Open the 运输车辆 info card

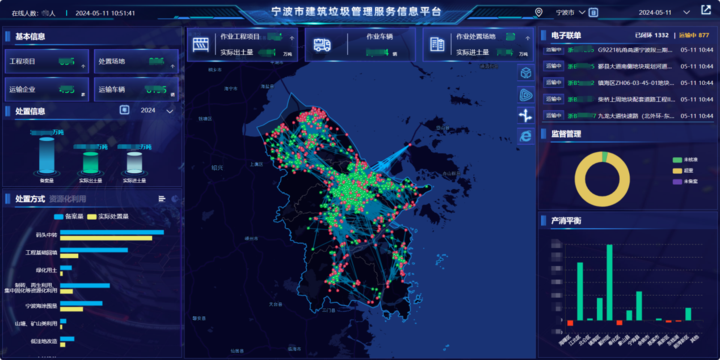136,89
